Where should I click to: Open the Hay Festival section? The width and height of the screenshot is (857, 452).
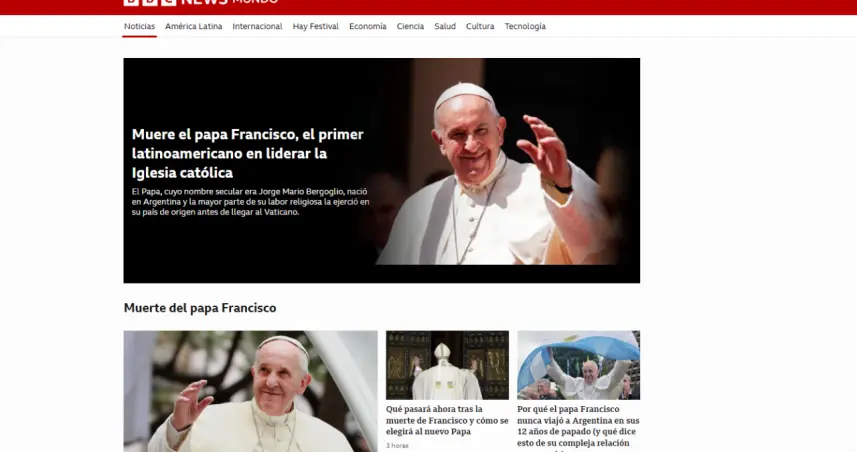[315, 27]
